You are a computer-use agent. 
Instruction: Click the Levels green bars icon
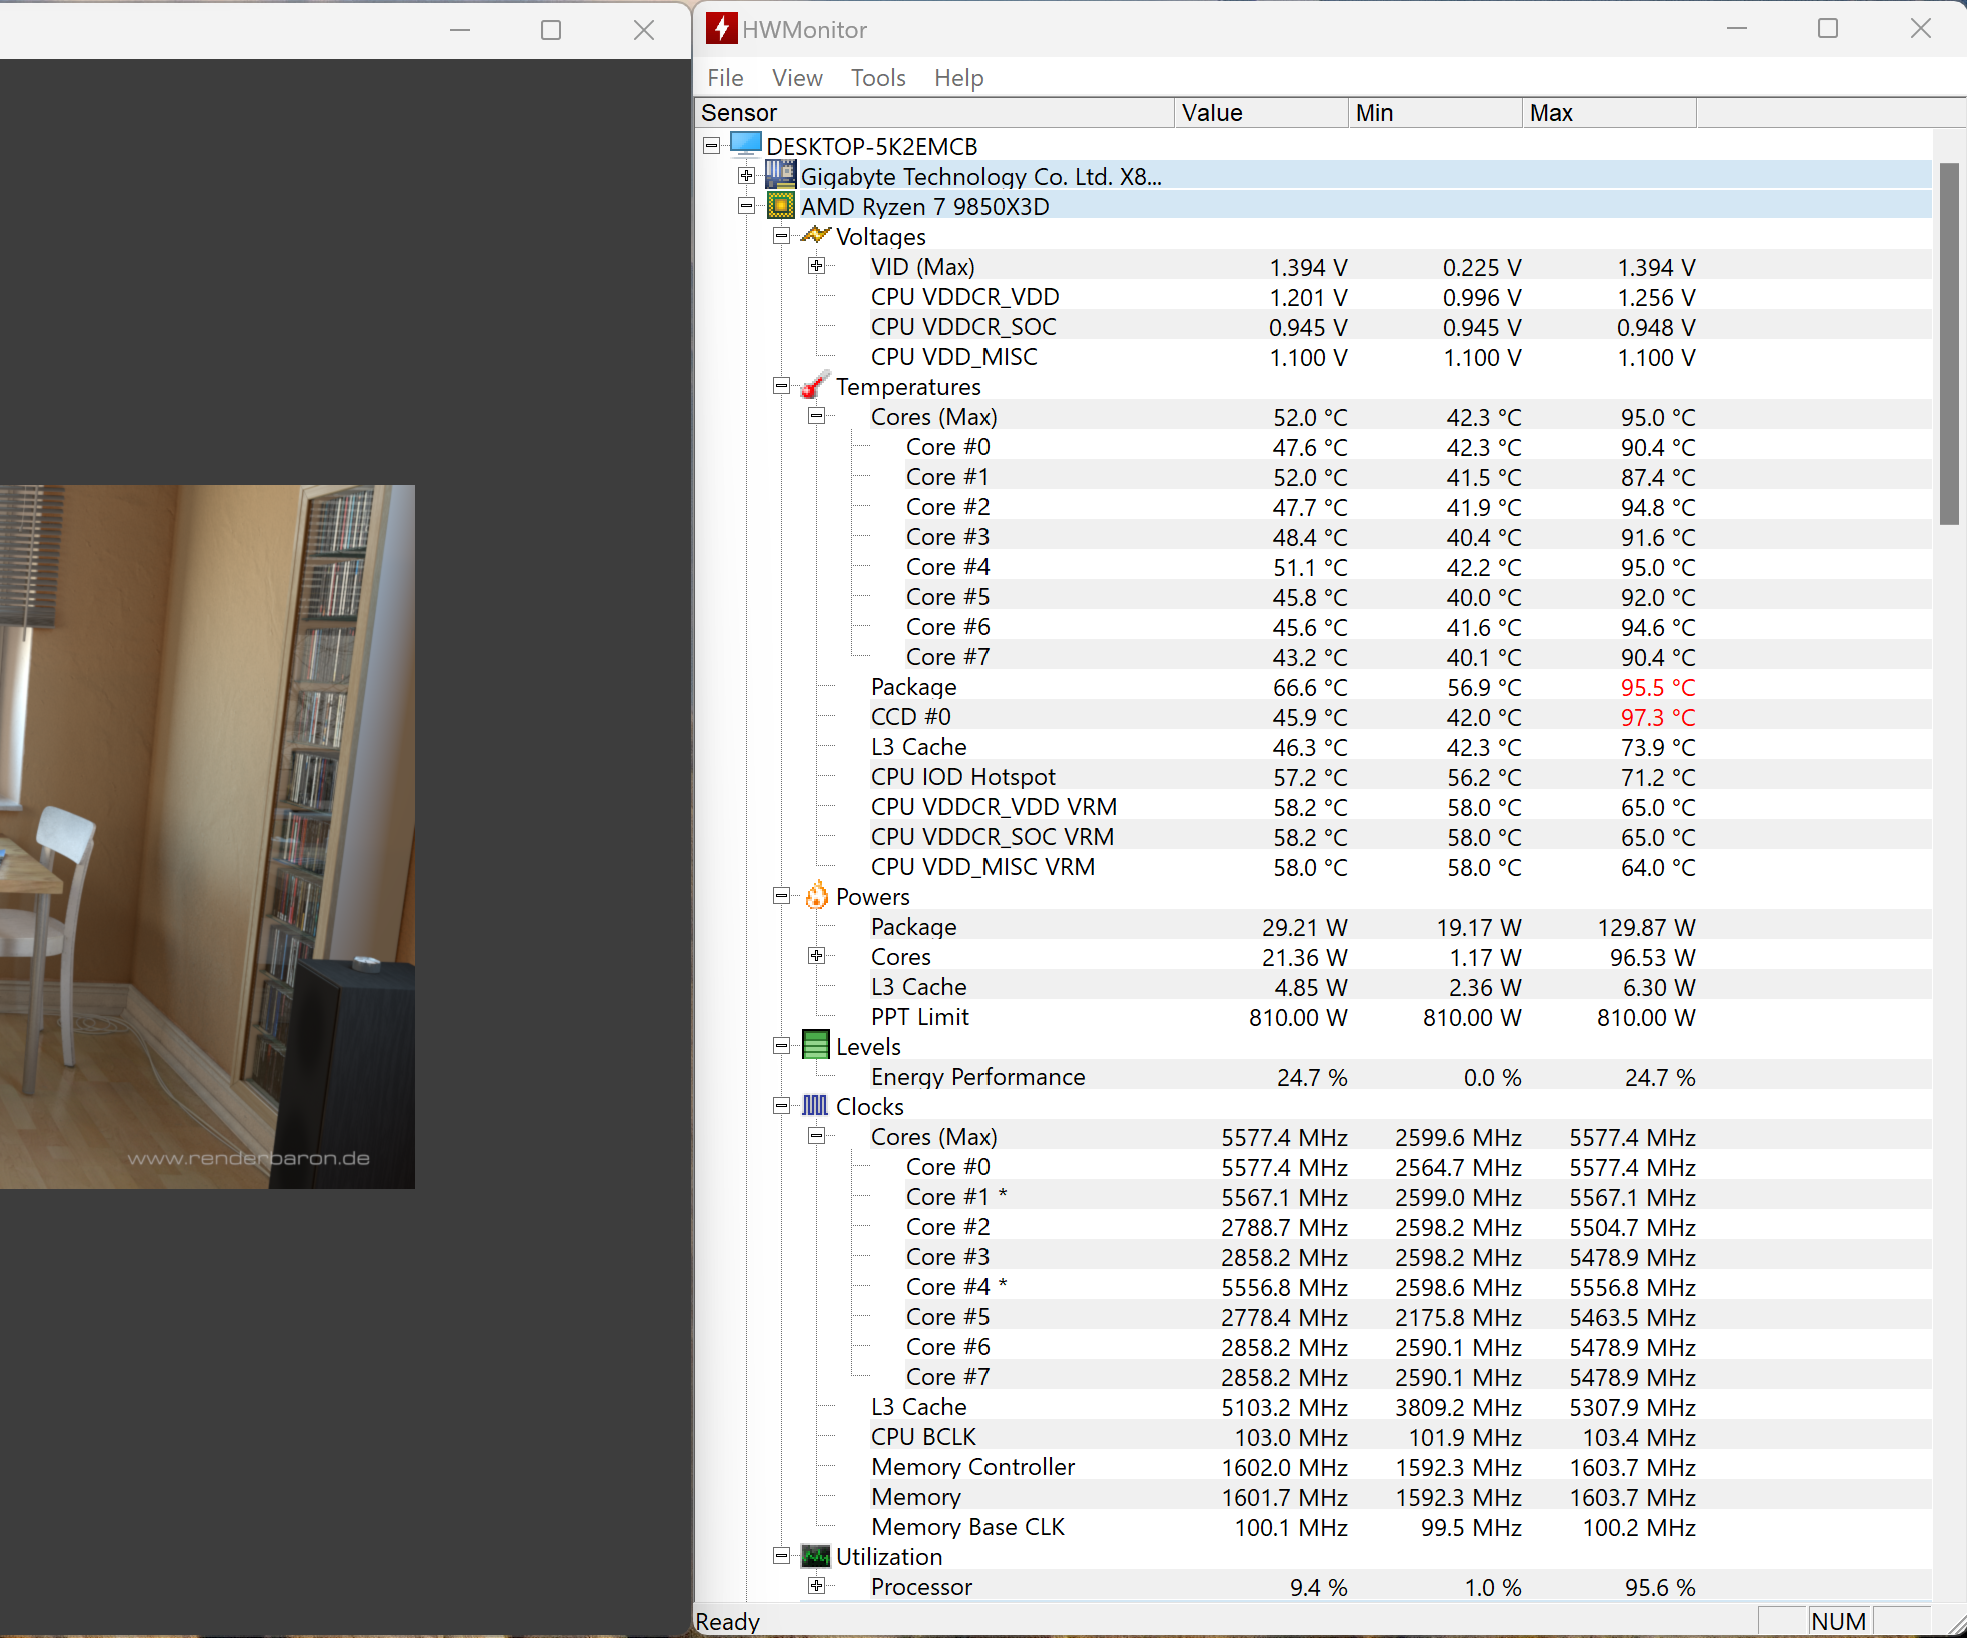point(816,1046)
